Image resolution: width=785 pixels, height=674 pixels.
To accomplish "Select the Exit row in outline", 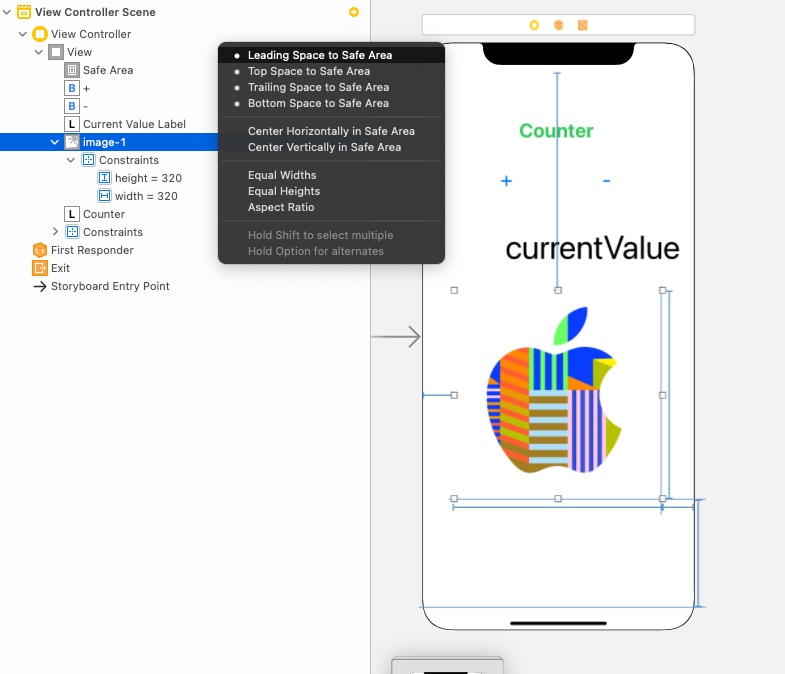I will pos(60,268).
